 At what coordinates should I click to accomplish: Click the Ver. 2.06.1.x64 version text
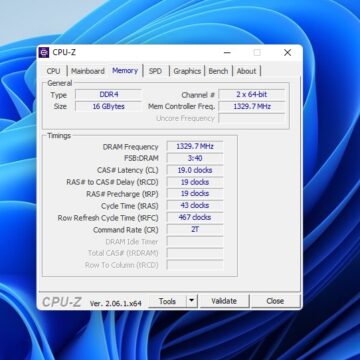point(116,303)
